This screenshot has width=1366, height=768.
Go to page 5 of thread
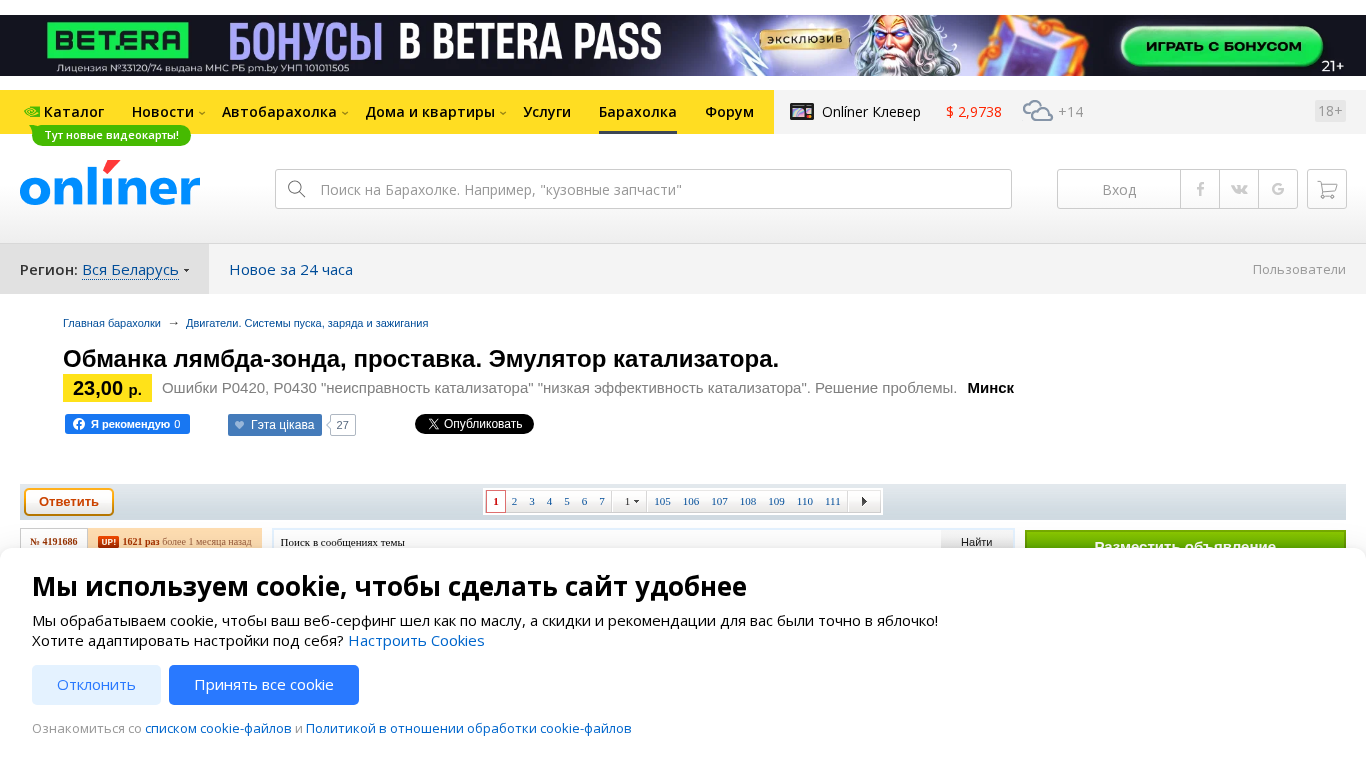pyautogui.click(x=567, y=501)
